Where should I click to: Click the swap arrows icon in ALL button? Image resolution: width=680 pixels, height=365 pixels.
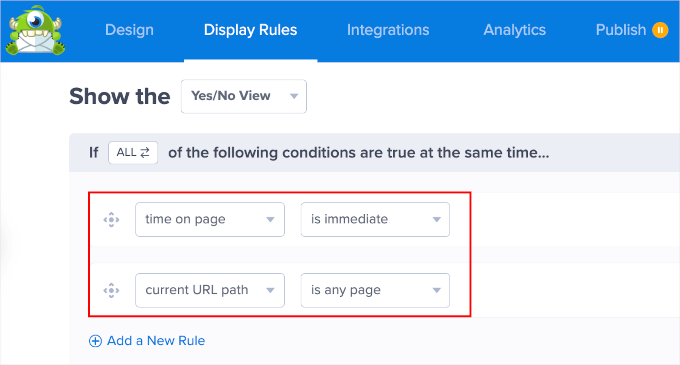click(x=145, y=152)
